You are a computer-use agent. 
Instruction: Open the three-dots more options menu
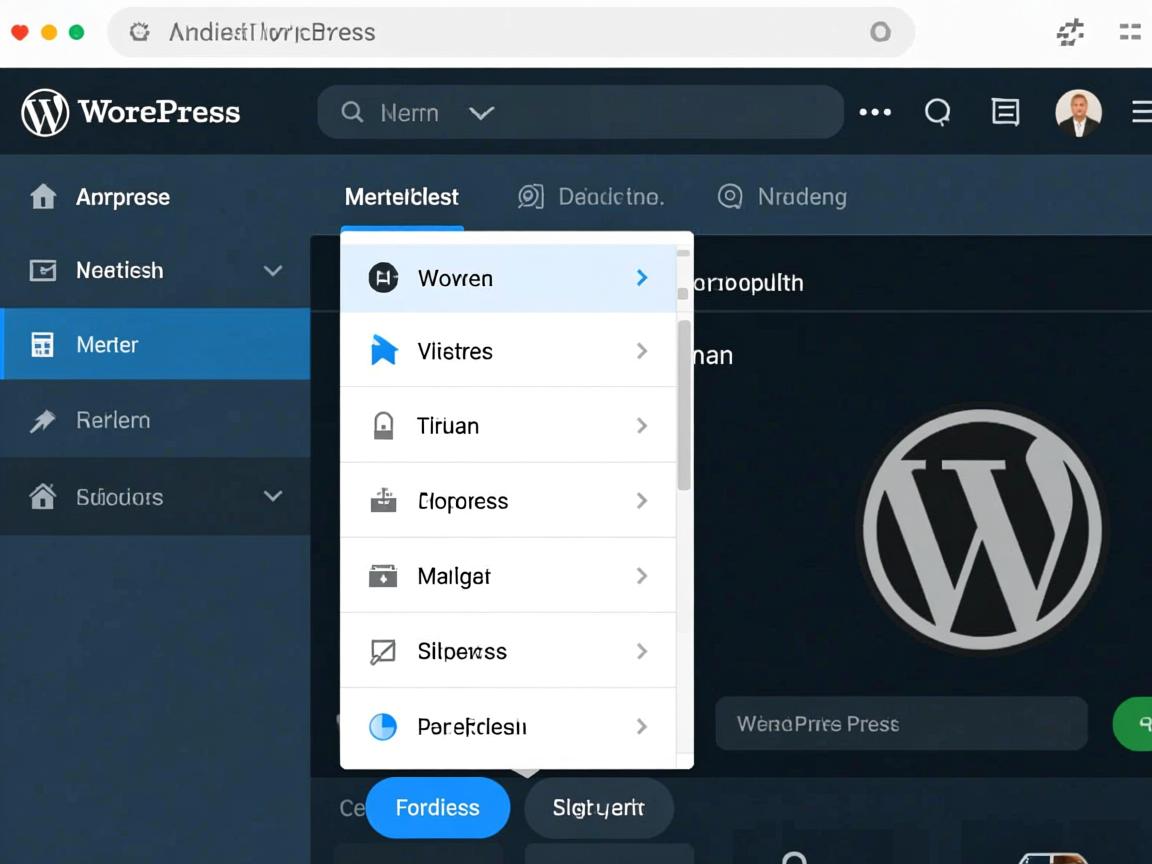[875, 112]
